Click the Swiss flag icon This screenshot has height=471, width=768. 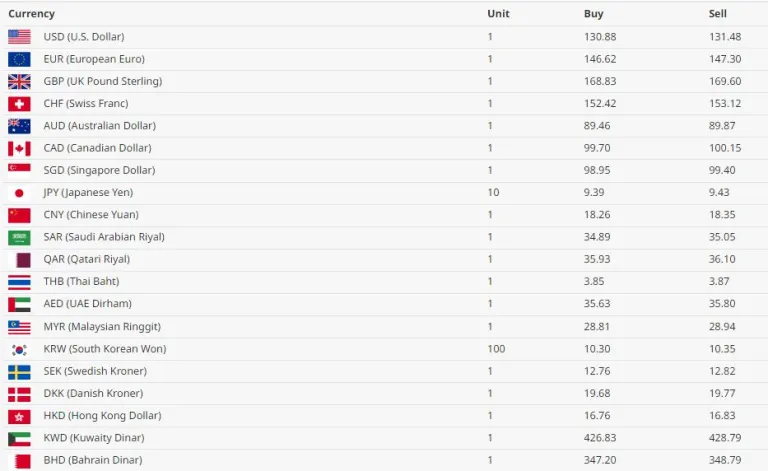19,104
